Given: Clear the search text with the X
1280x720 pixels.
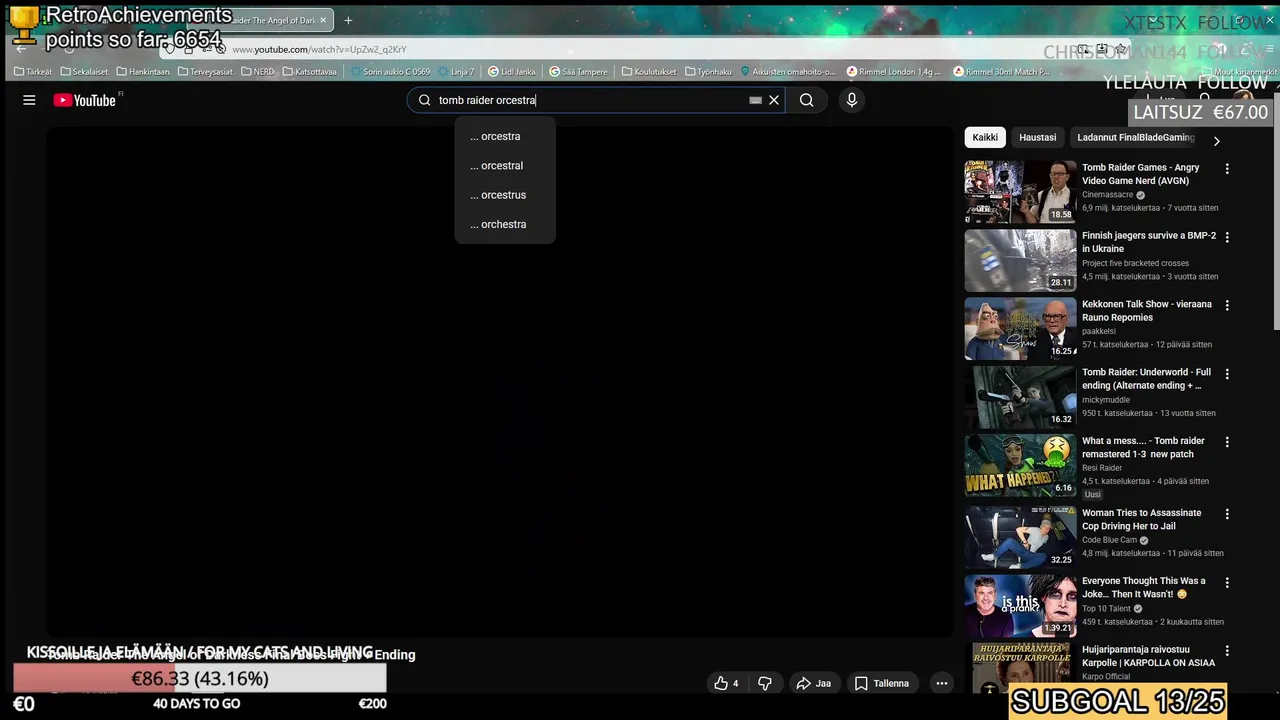Looking at the screenshot, I should tap(774, 100).
